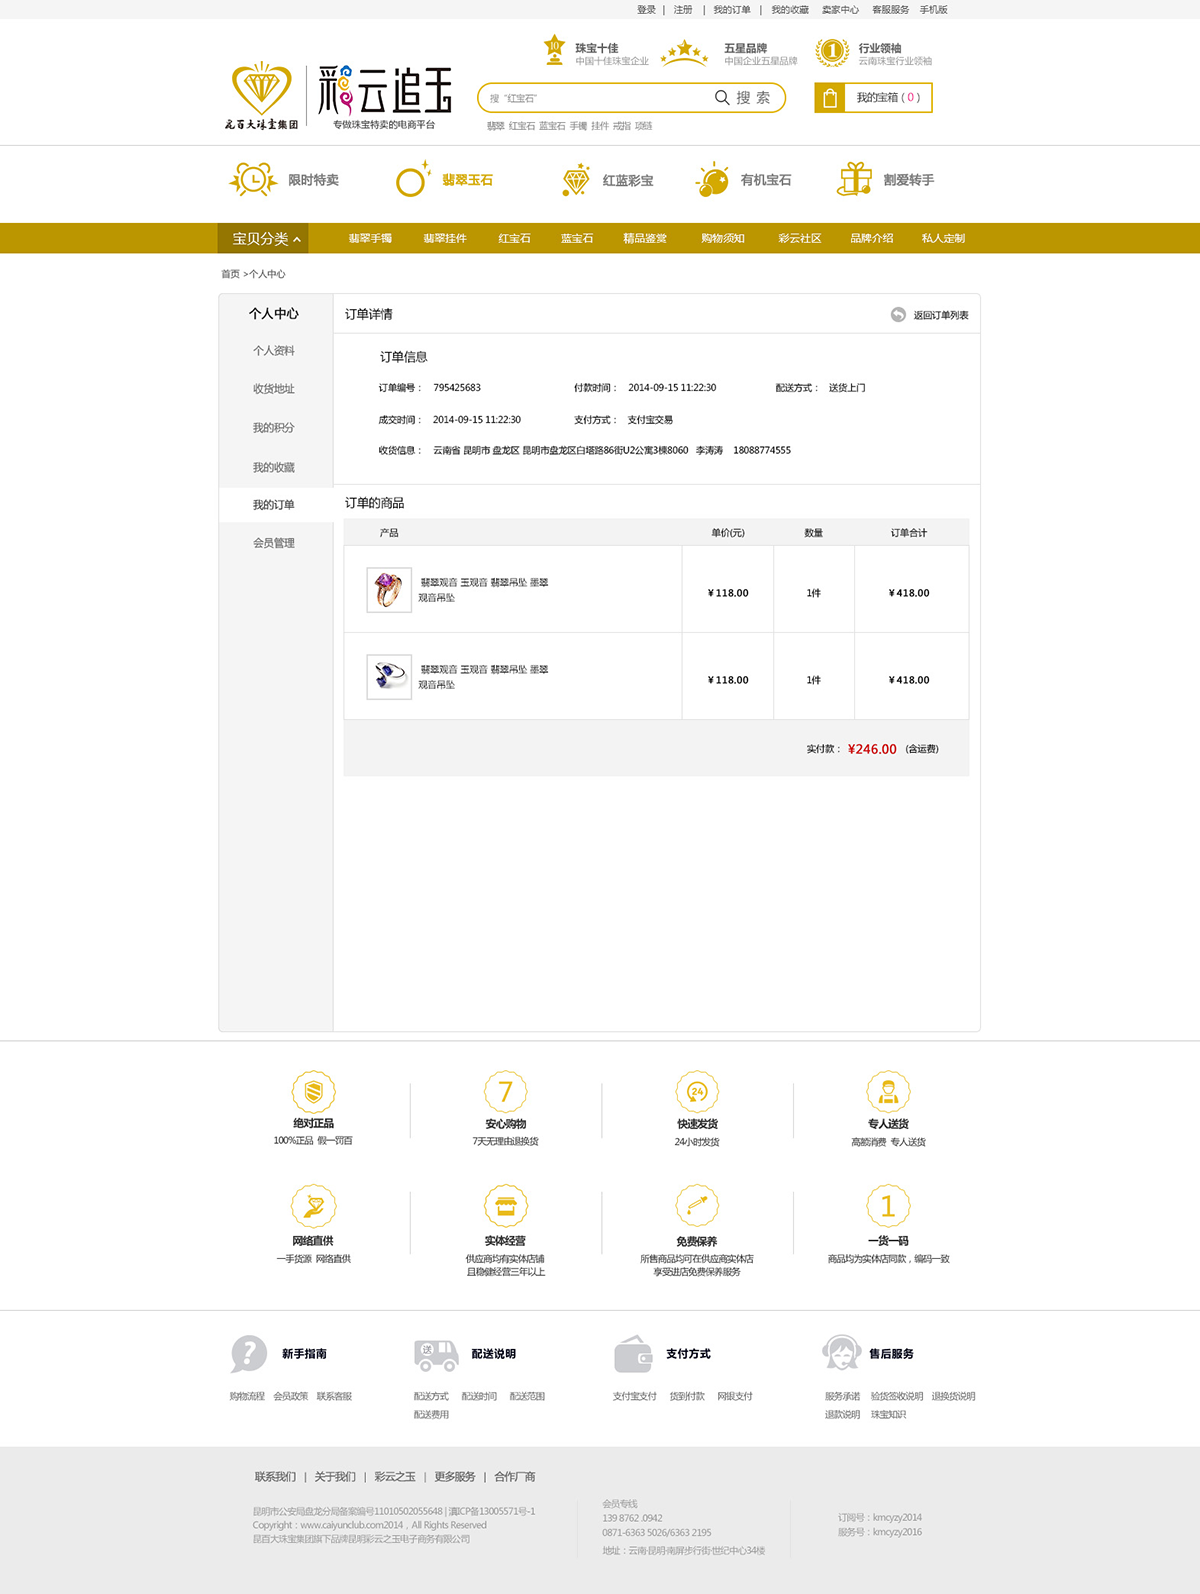Click the alarm clock icon for 限时特卖
1200x1594 pixels.
pos(253,180)
